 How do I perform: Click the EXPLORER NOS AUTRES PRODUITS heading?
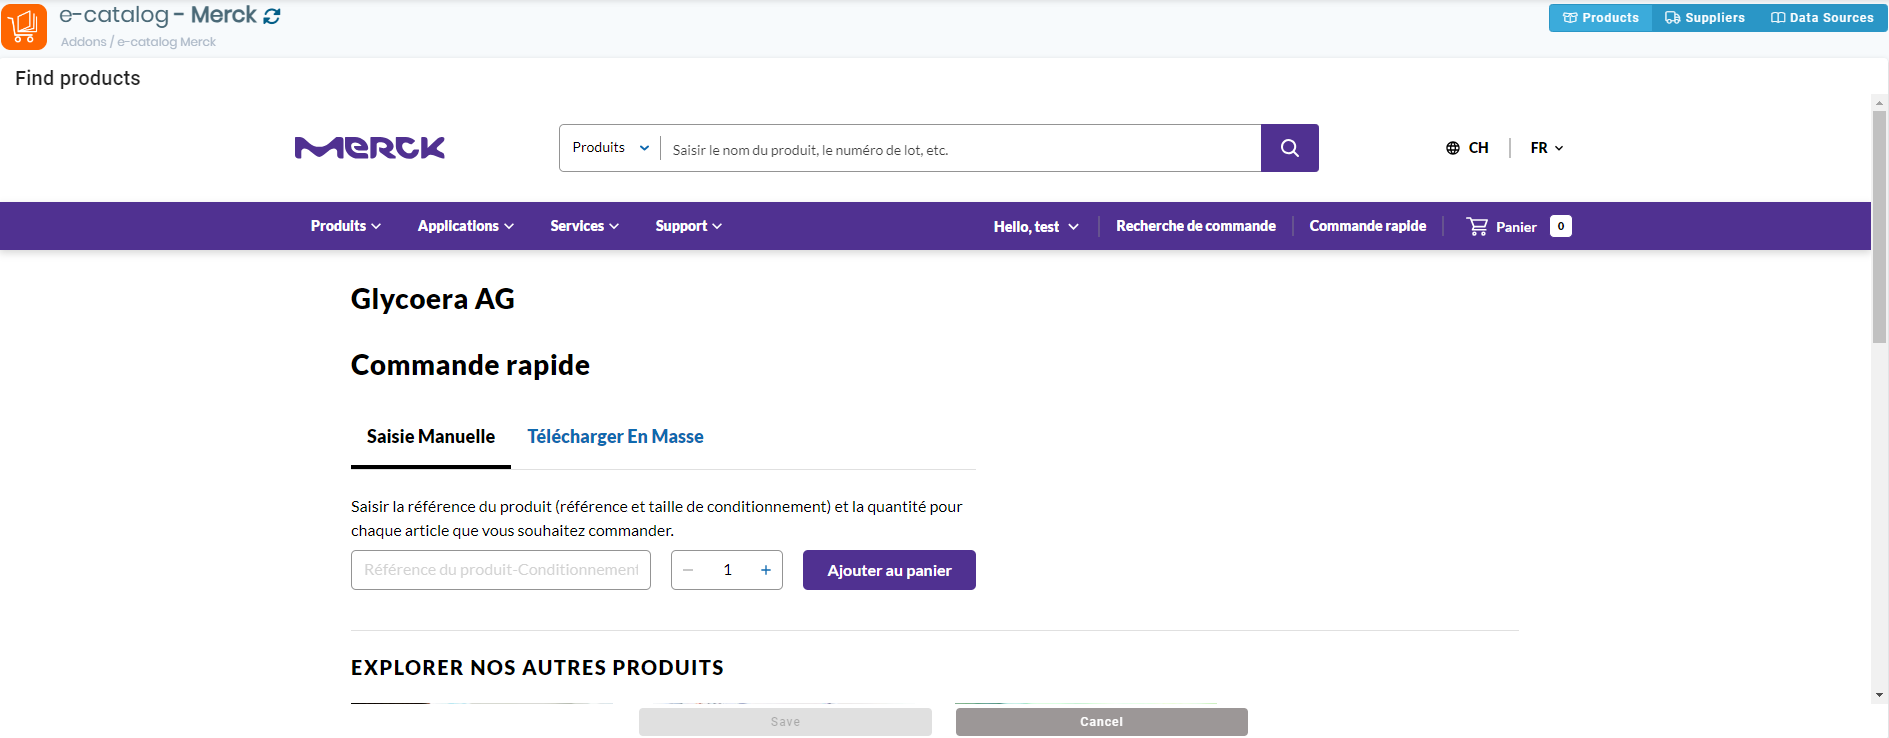point(537,668)
